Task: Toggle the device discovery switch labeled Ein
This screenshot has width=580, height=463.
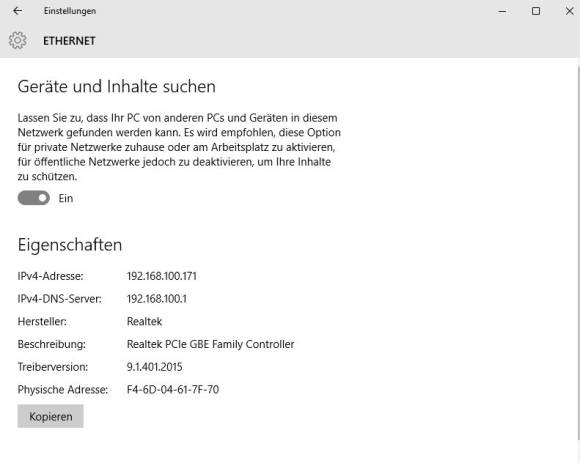Action: coord(34,198)
